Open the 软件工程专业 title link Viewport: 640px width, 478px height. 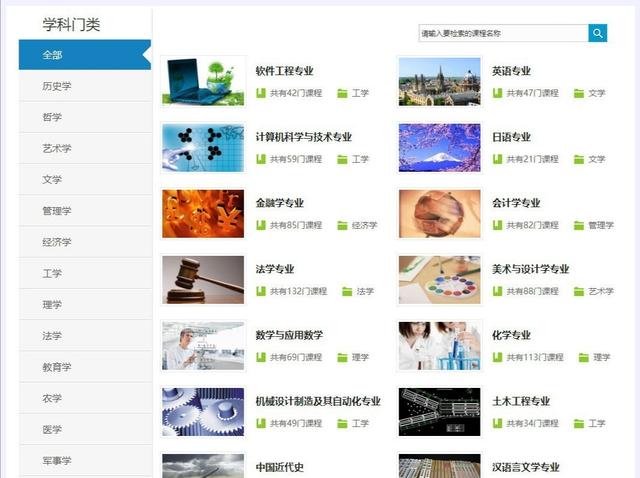(284, 71)
